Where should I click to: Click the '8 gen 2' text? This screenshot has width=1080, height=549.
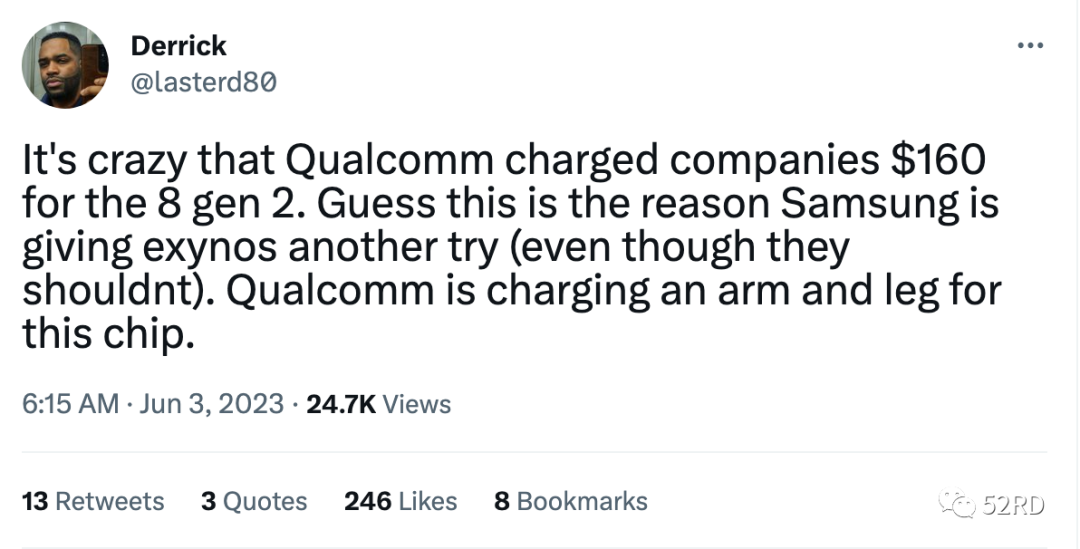coord(225,205)
